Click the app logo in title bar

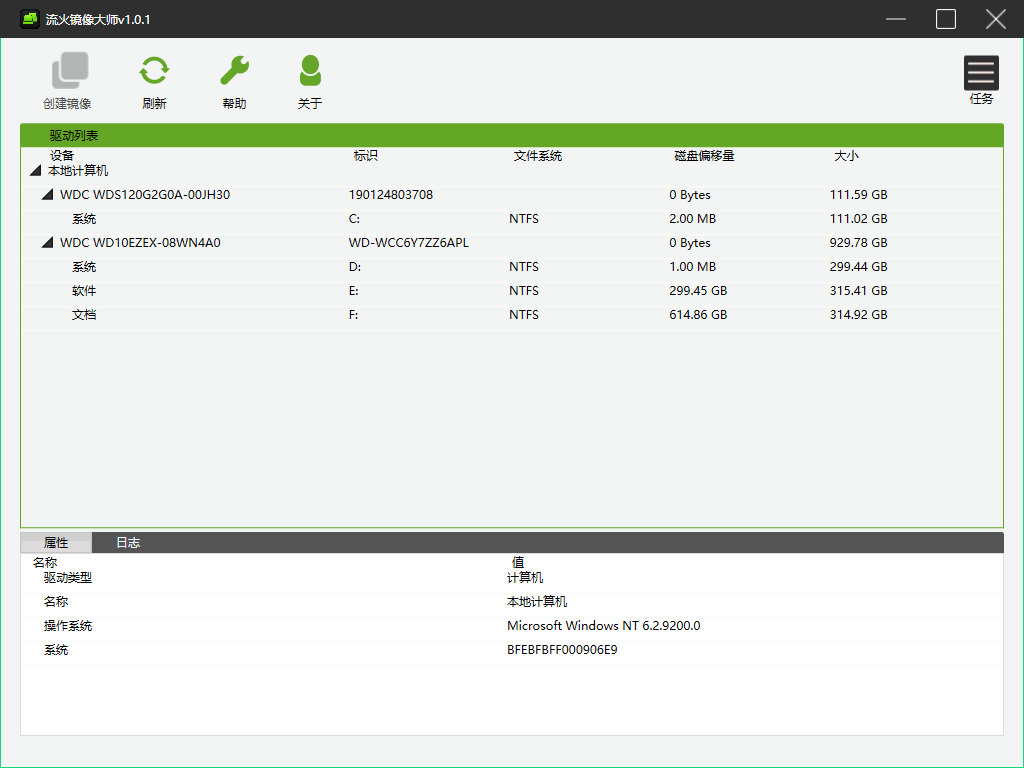pos(30,19)
